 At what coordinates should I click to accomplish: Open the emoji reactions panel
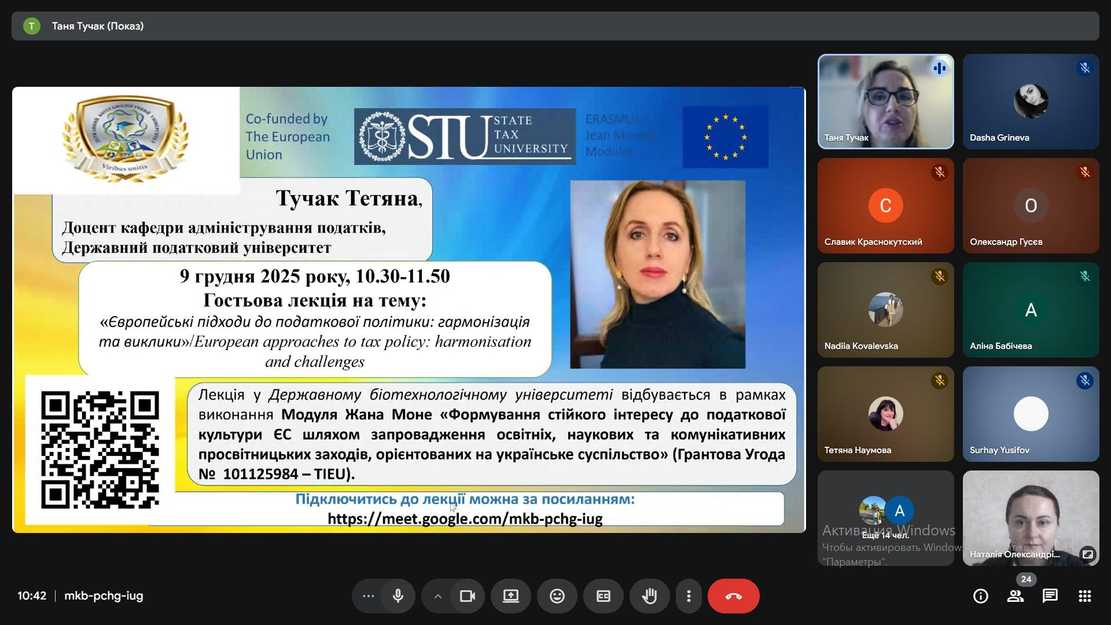[556, 595]
